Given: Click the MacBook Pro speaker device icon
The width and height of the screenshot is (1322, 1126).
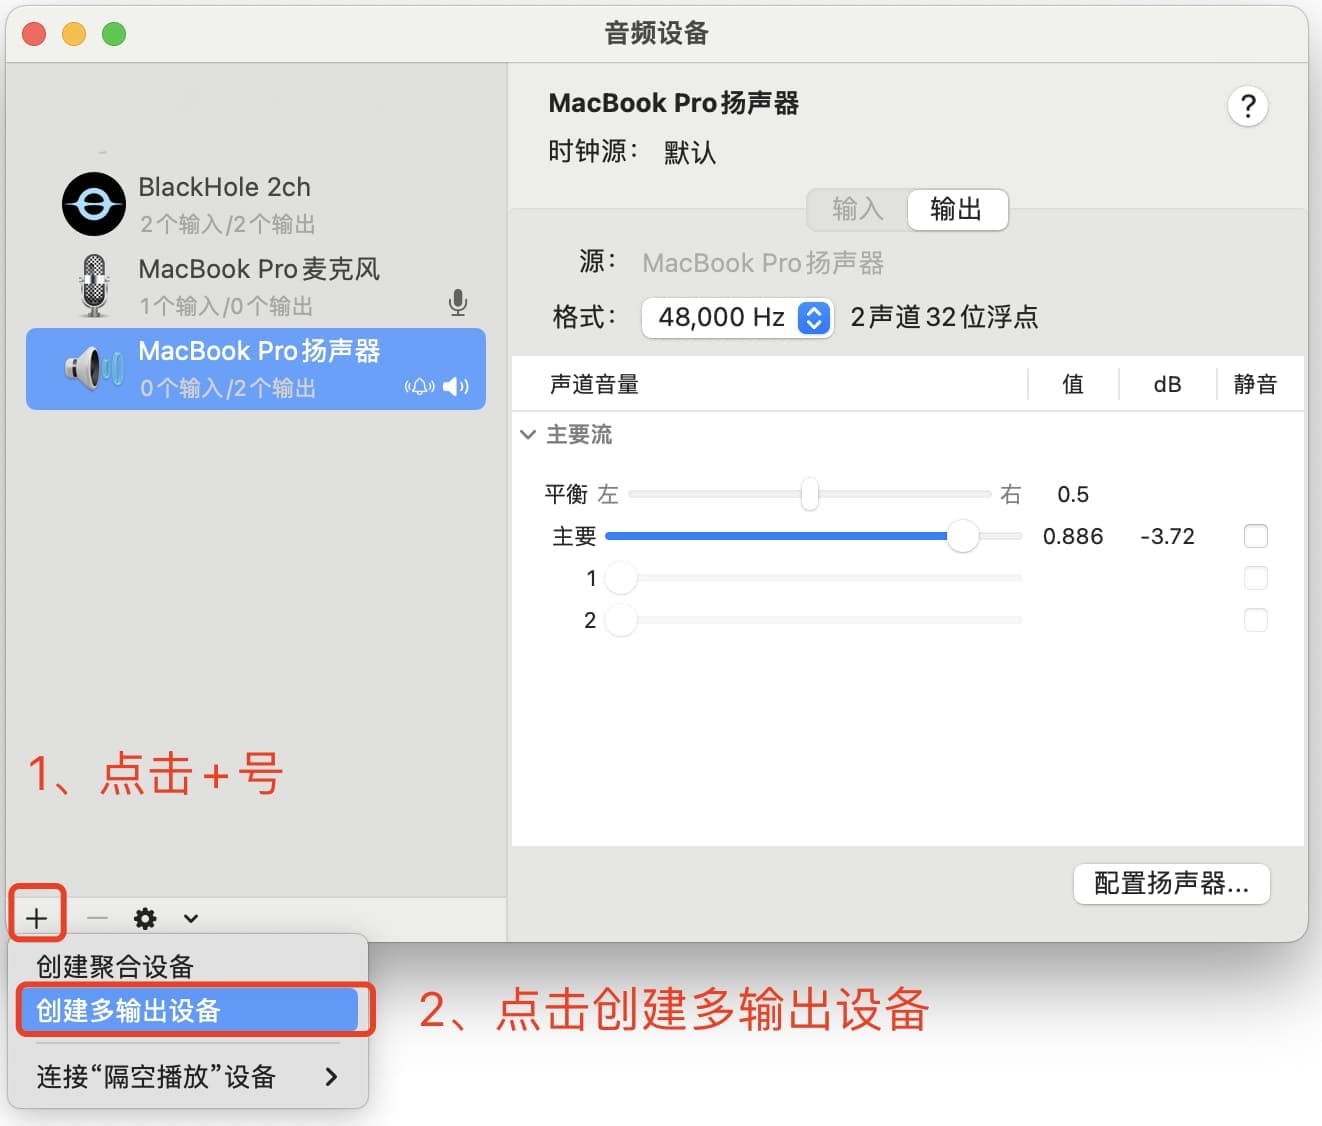Looking at the screenshot, I should (x=94, y=369).
